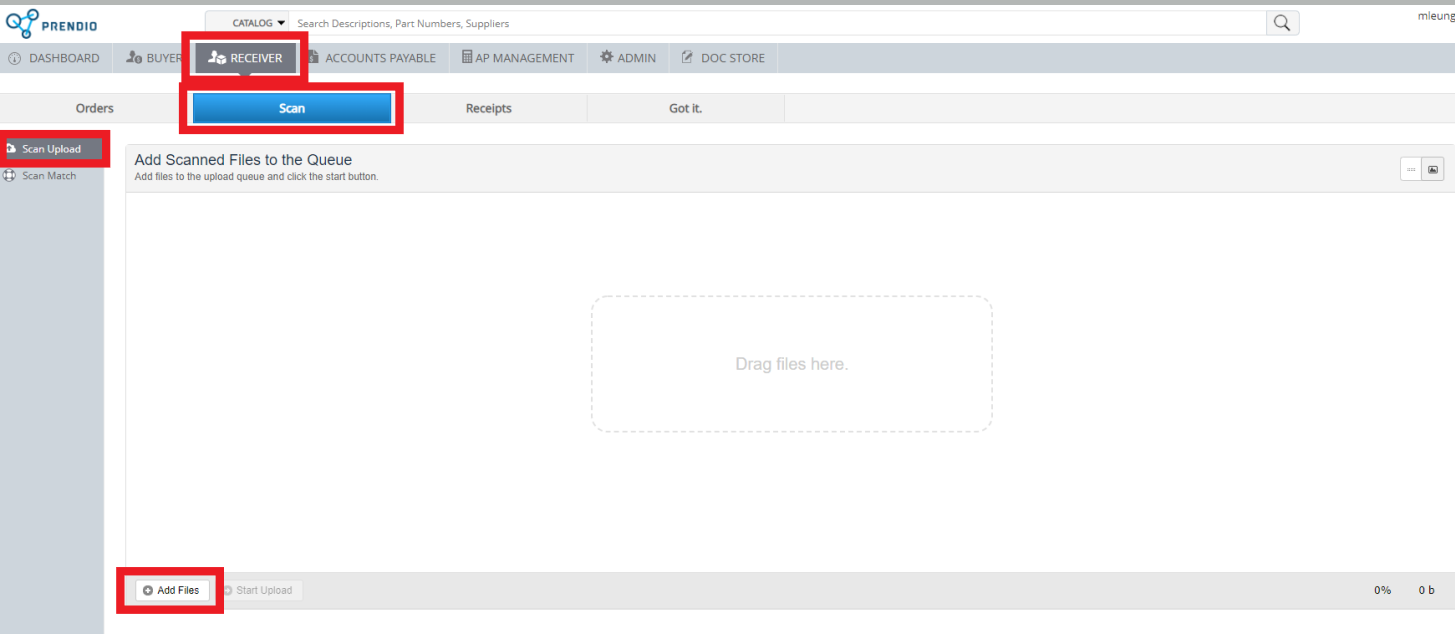Click the Scan Match lifebuoy icon
The width and height of the screenshot is (1455, 634).
point(10,176)
